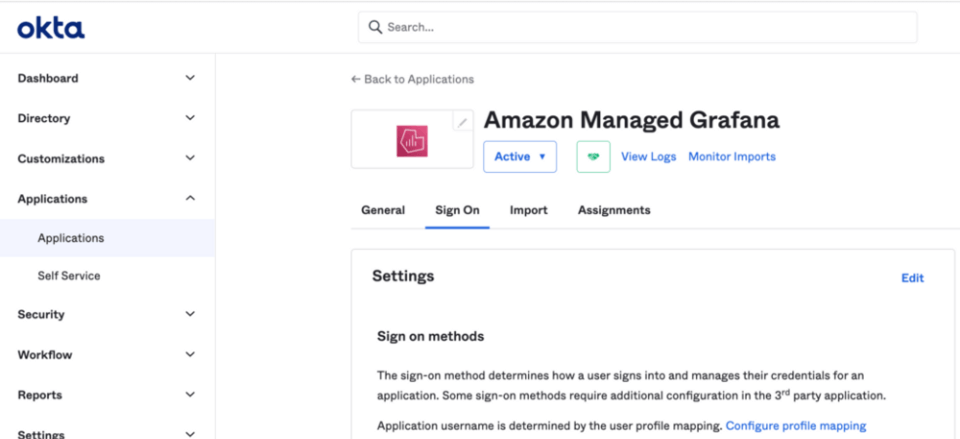The width and height of the screenshot is (960, 439).
Task: Click the green handshake icon button
Action: (593, 157)
